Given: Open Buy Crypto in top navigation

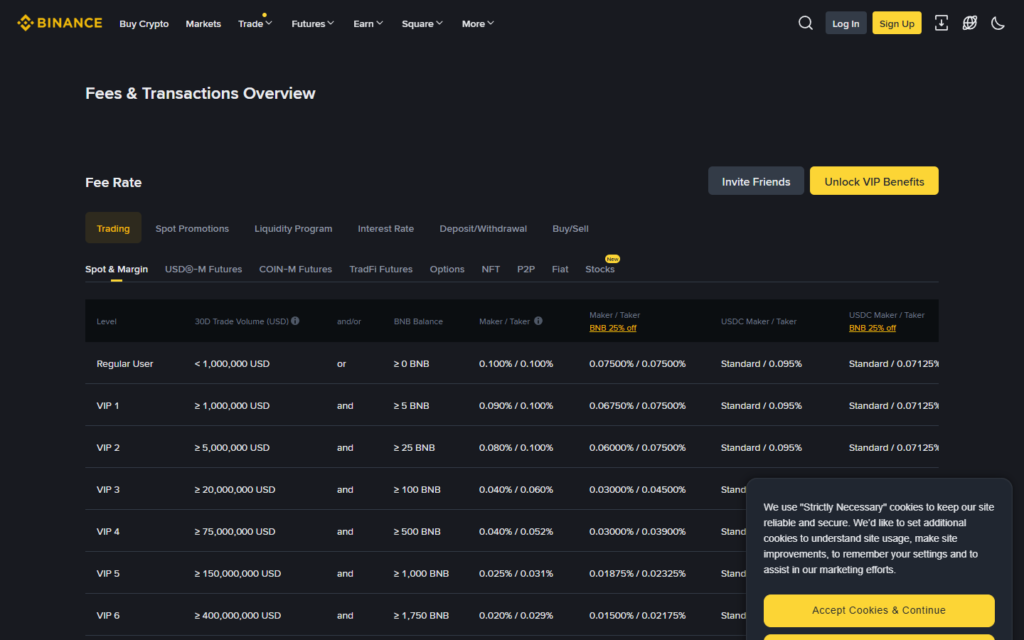Looking at the screenshot, I should click(144, 24).
